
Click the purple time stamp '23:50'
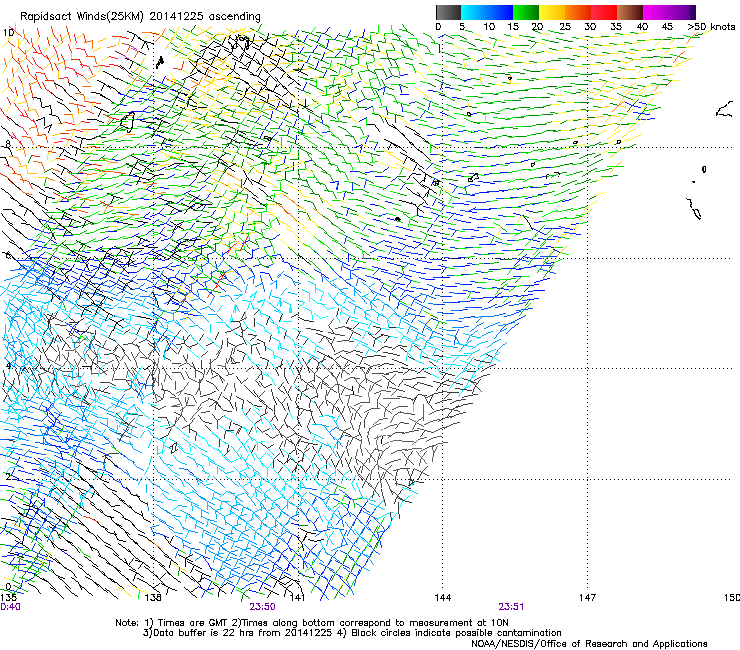[262, 607]
